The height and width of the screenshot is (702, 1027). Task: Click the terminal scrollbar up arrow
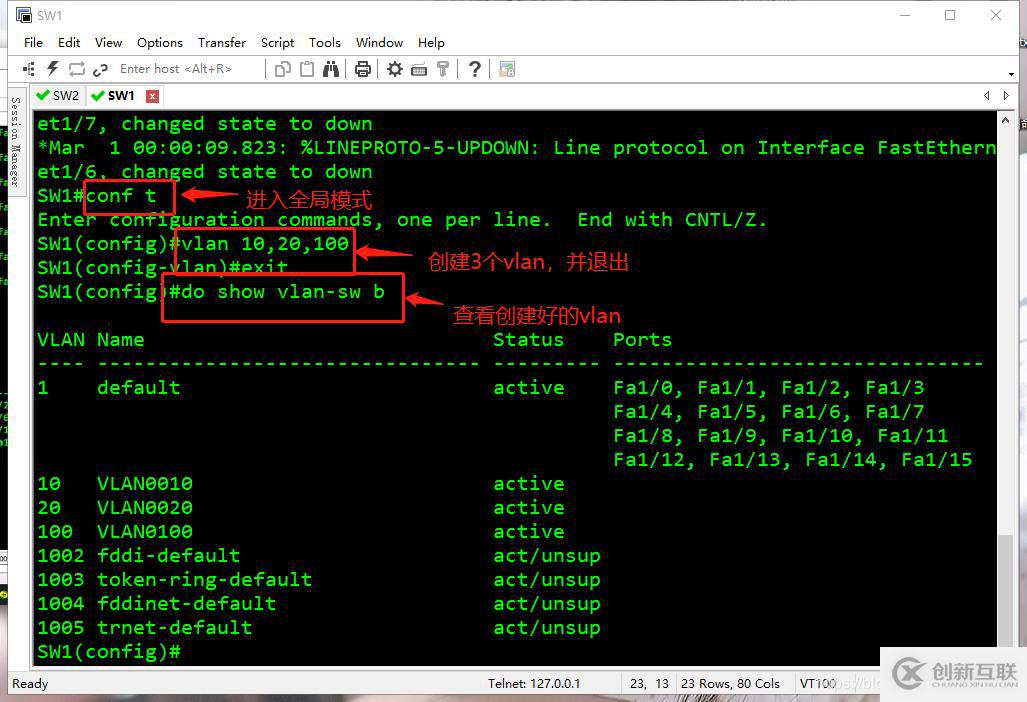pyautogui.click(x=1005, y=120)
